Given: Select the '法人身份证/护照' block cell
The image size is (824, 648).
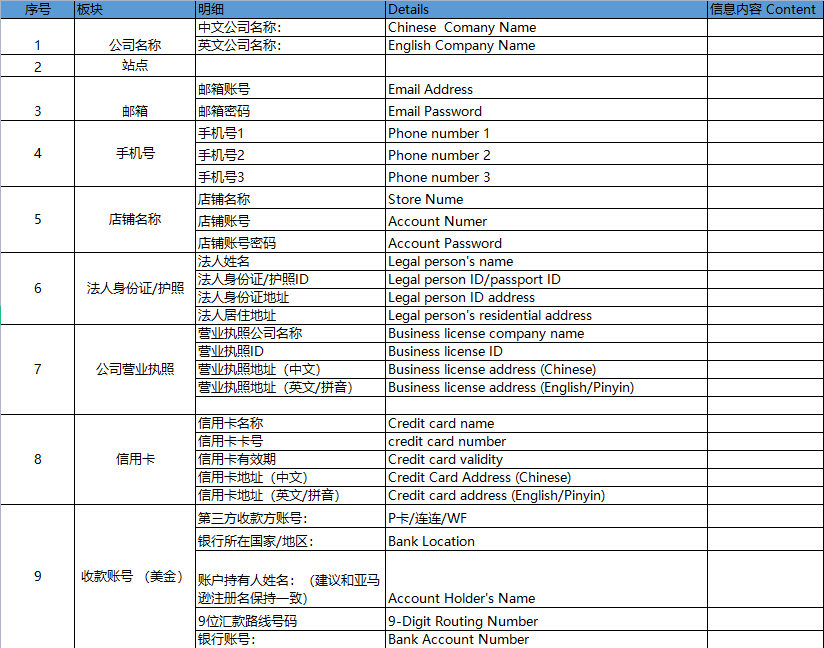Looking at the screenshot, I should pos(135,289).
